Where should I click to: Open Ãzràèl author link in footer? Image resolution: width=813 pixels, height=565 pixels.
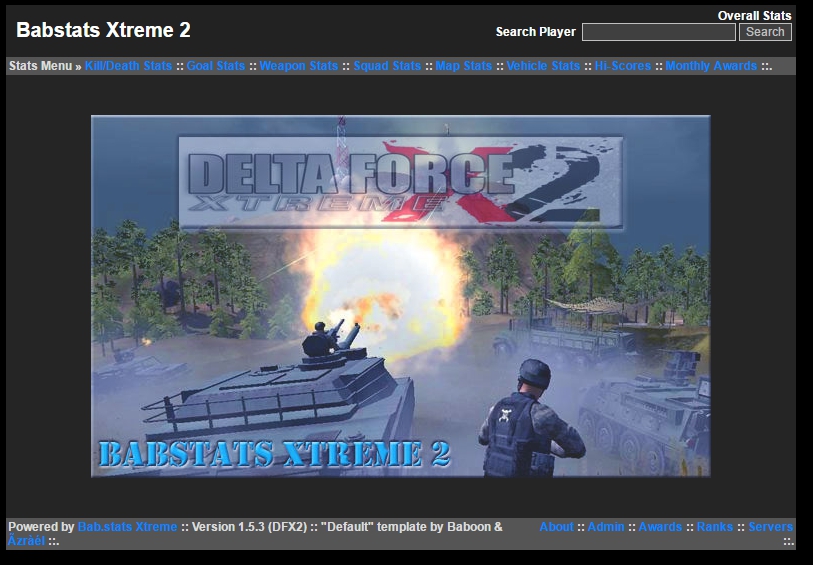click(26, 541)
